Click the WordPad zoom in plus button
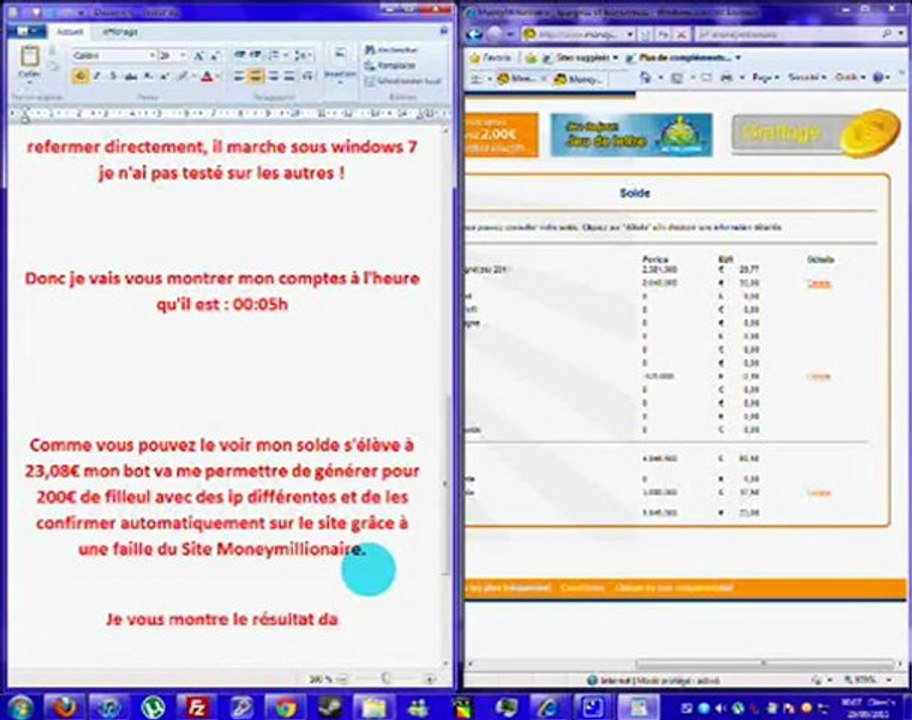Image resolution: width=912 pixels, height=720 pixels. tap(430, 679)
